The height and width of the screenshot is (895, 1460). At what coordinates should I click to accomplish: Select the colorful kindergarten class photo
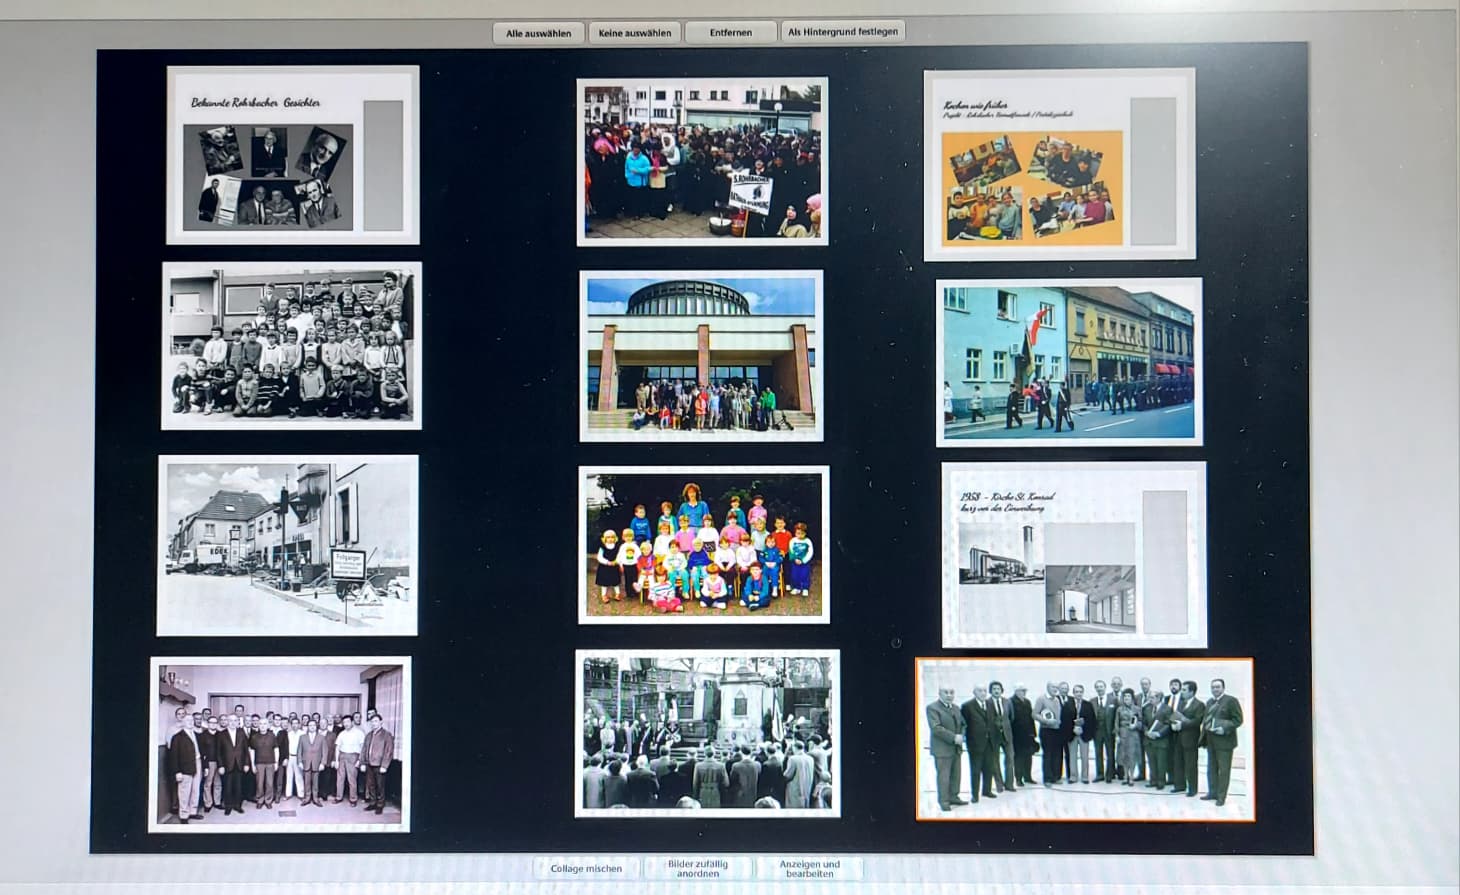pos(703,544)
